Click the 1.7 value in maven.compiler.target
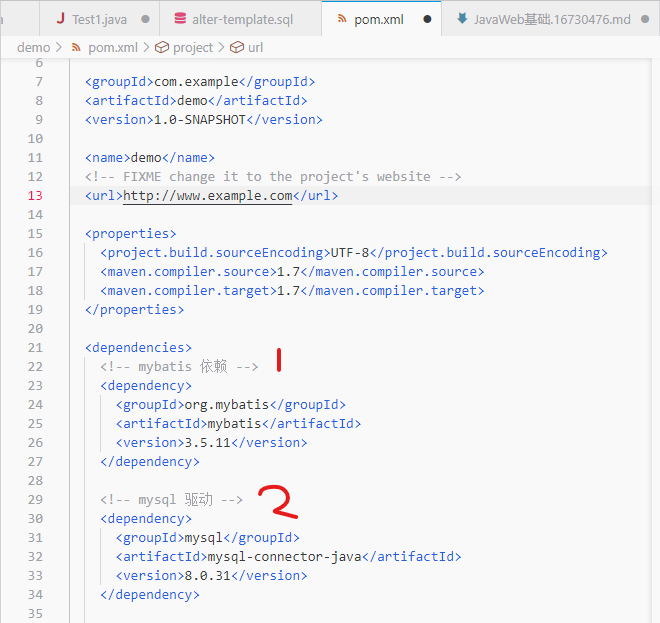 click(x=288, y=290)
